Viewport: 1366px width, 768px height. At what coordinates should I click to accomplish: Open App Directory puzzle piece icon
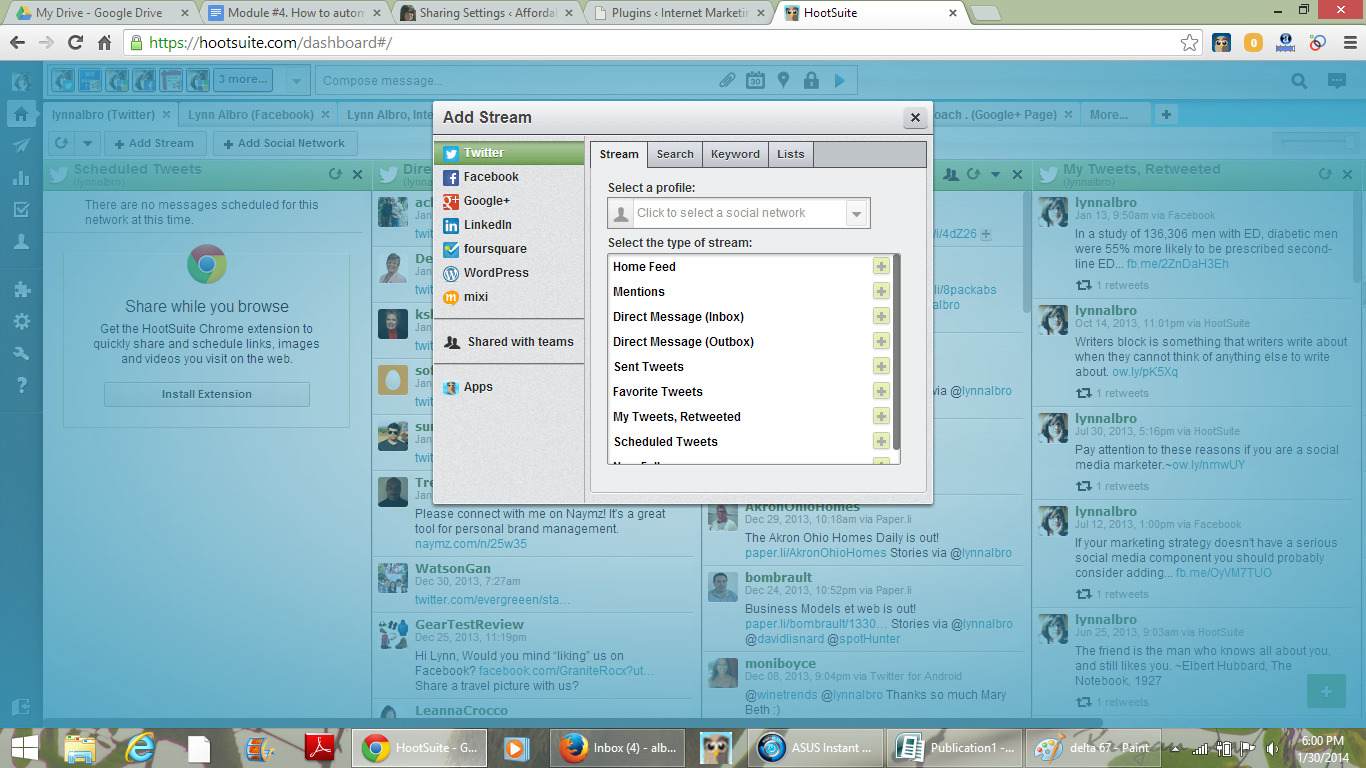(21, 290)
